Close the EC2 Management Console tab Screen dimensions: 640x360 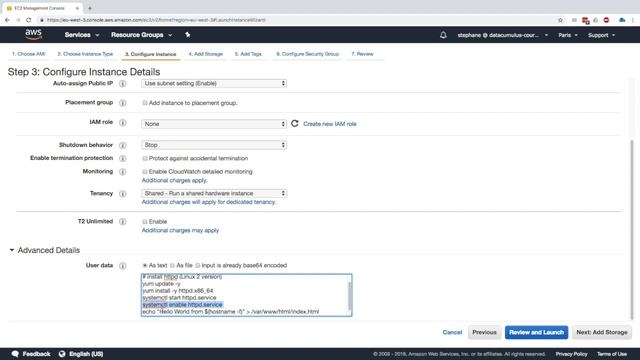77,8
